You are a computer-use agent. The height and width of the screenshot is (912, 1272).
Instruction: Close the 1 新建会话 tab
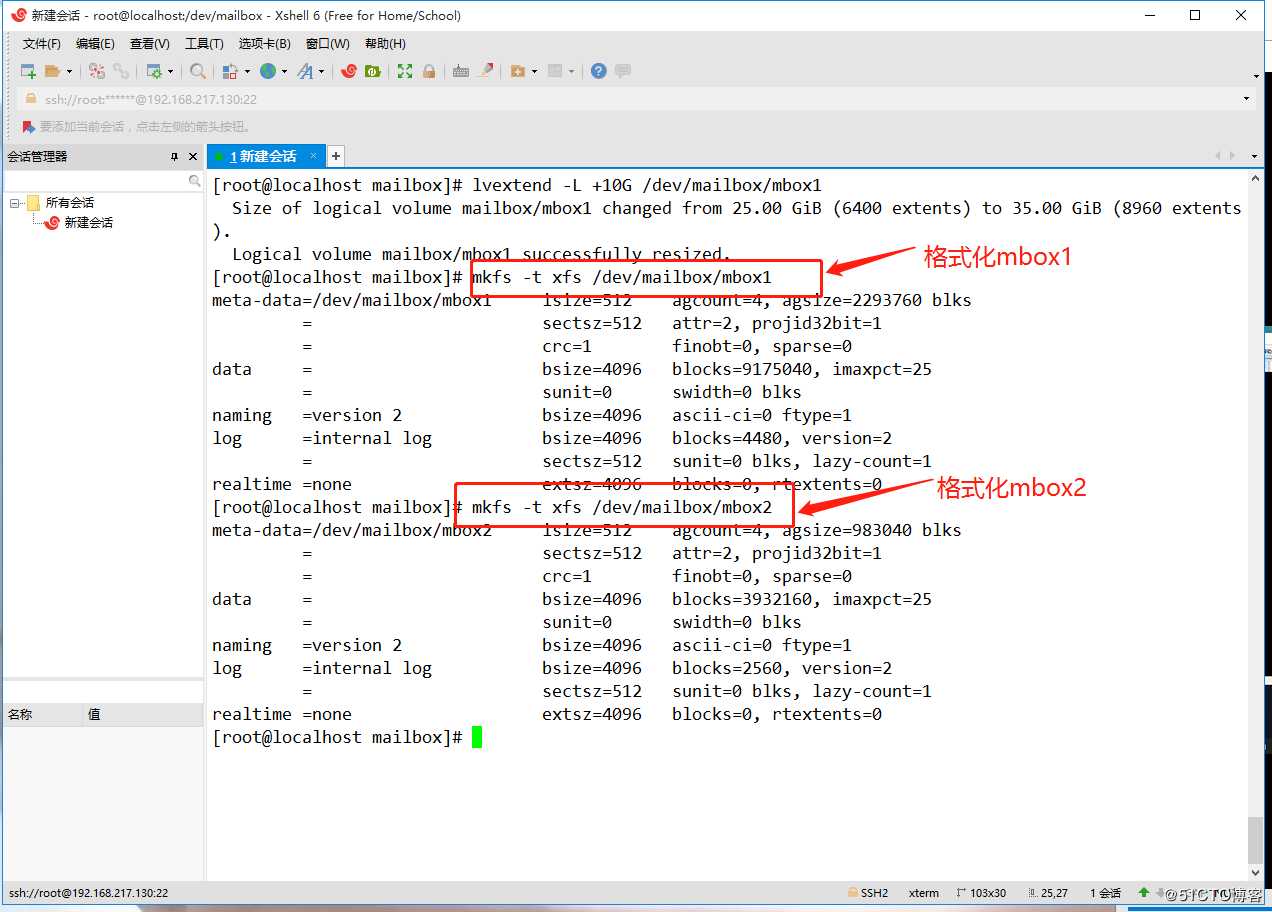[313, 155]
